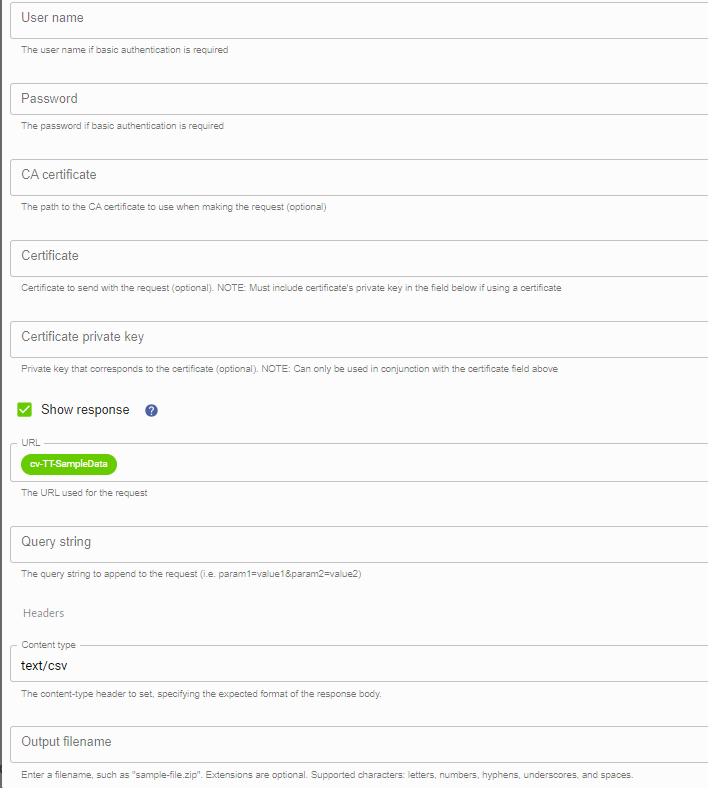Focus the Password field
708x788 pixels.
click(359, 99)
